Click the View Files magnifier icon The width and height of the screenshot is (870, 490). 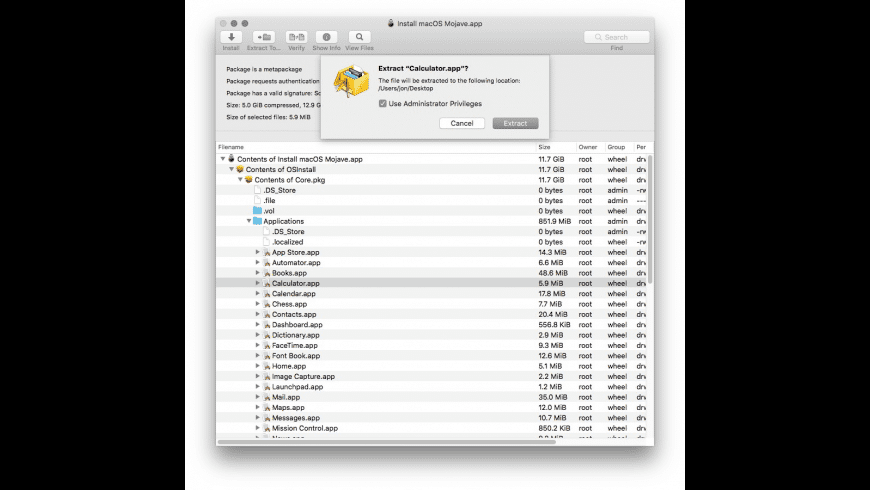tap(360, 37)
